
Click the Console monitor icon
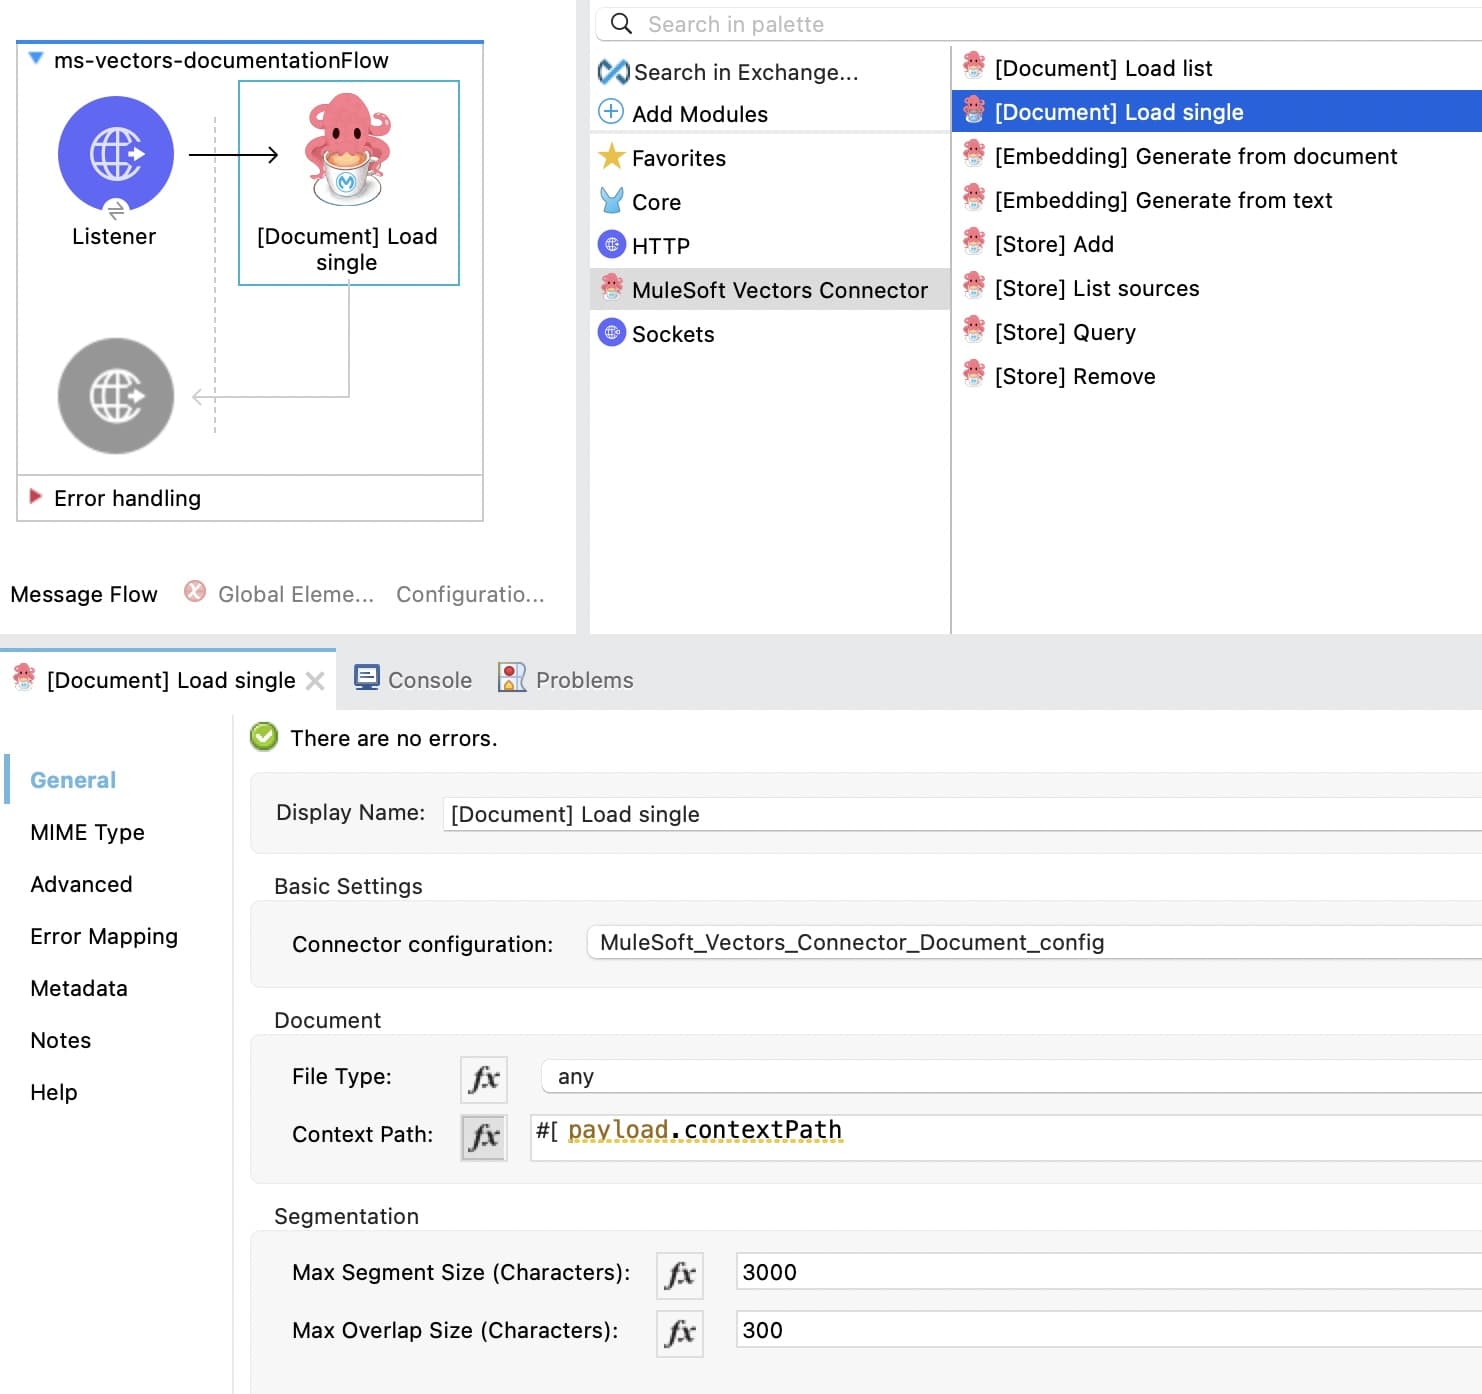click(367, 678)
